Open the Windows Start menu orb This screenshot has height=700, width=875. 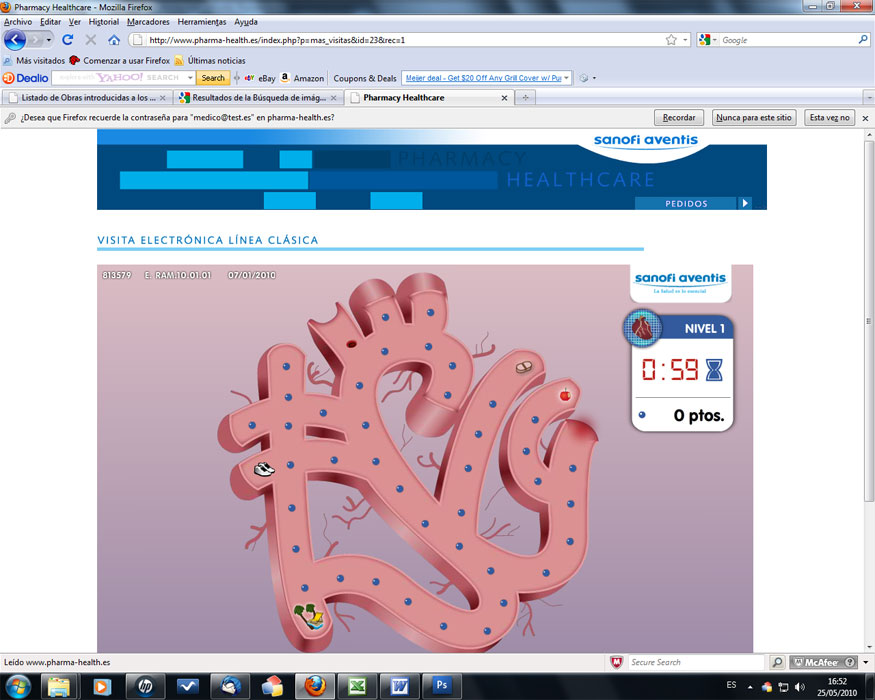tap(17, 685)
